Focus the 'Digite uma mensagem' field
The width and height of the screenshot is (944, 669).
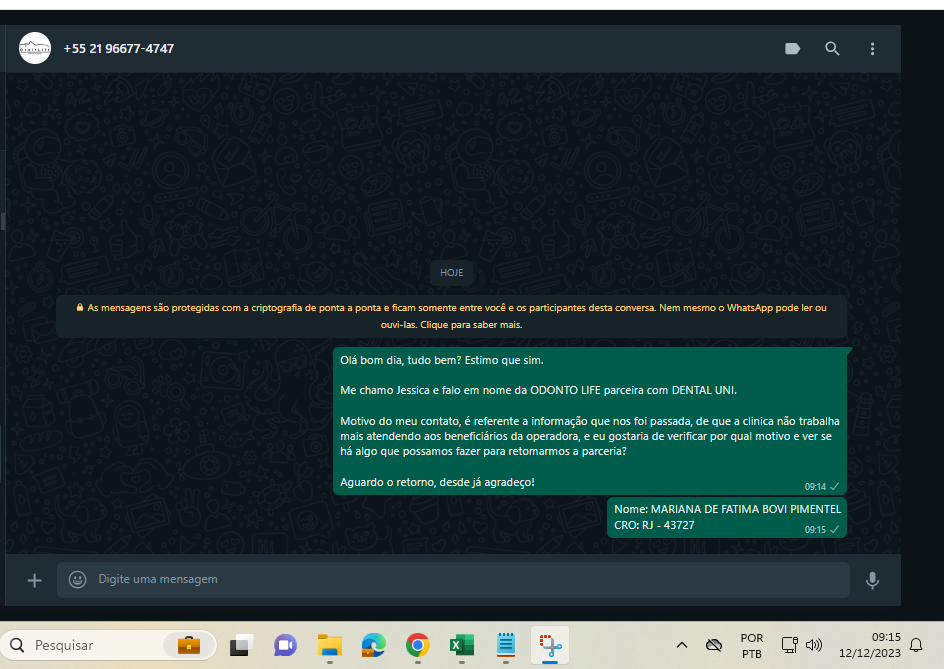[453, 579]
